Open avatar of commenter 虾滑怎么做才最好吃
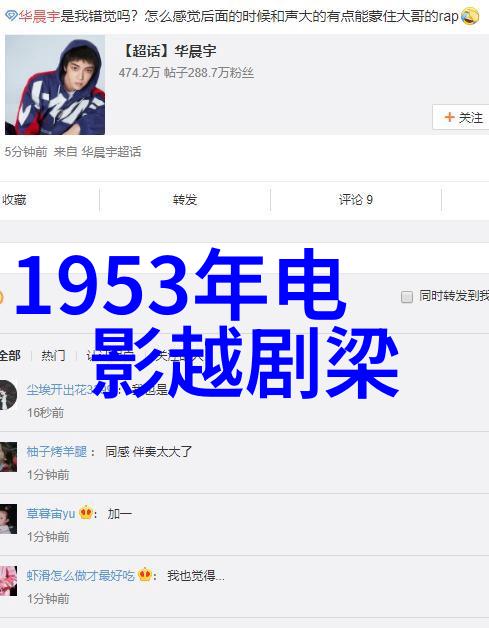This screenshot has height=628, width=489. 8,581
